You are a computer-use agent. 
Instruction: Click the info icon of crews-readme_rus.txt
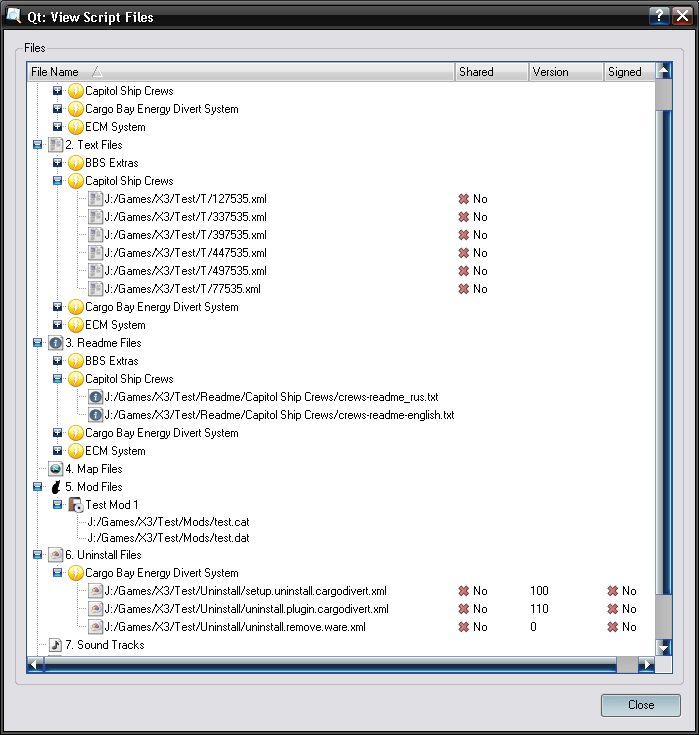click(x=95, y=397)
